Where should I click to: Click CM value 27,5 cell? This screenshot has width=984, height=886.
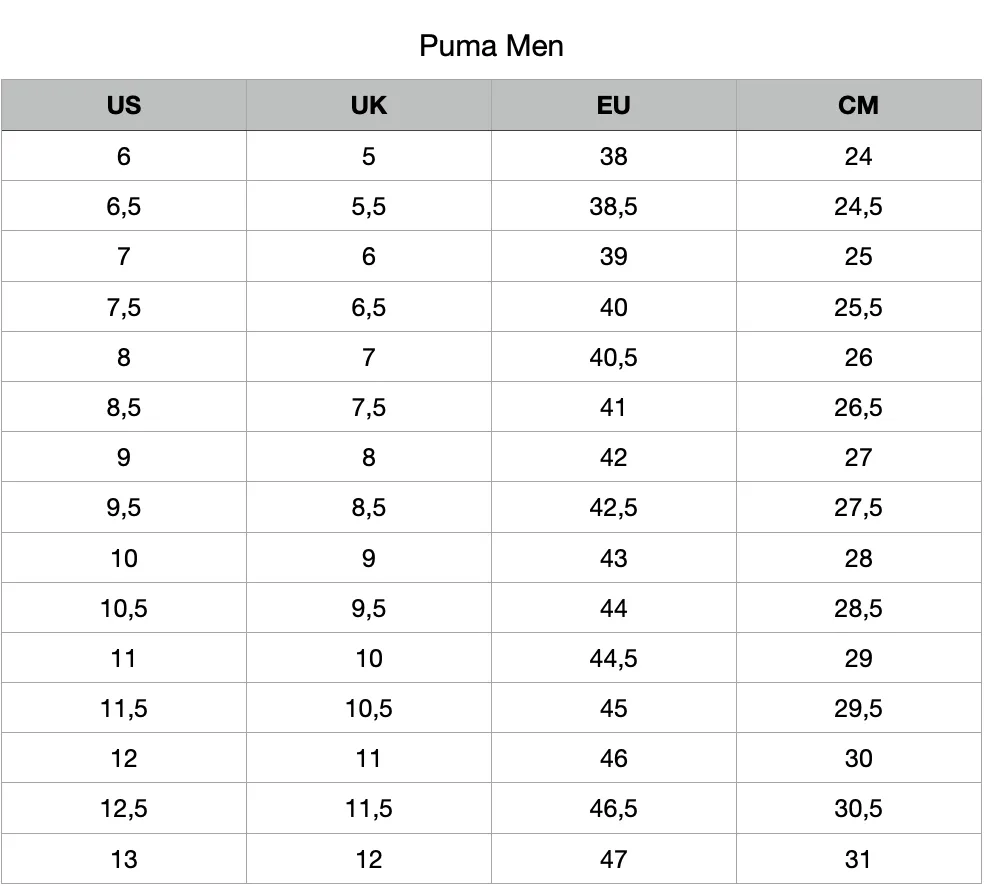[x=858, y=508]
